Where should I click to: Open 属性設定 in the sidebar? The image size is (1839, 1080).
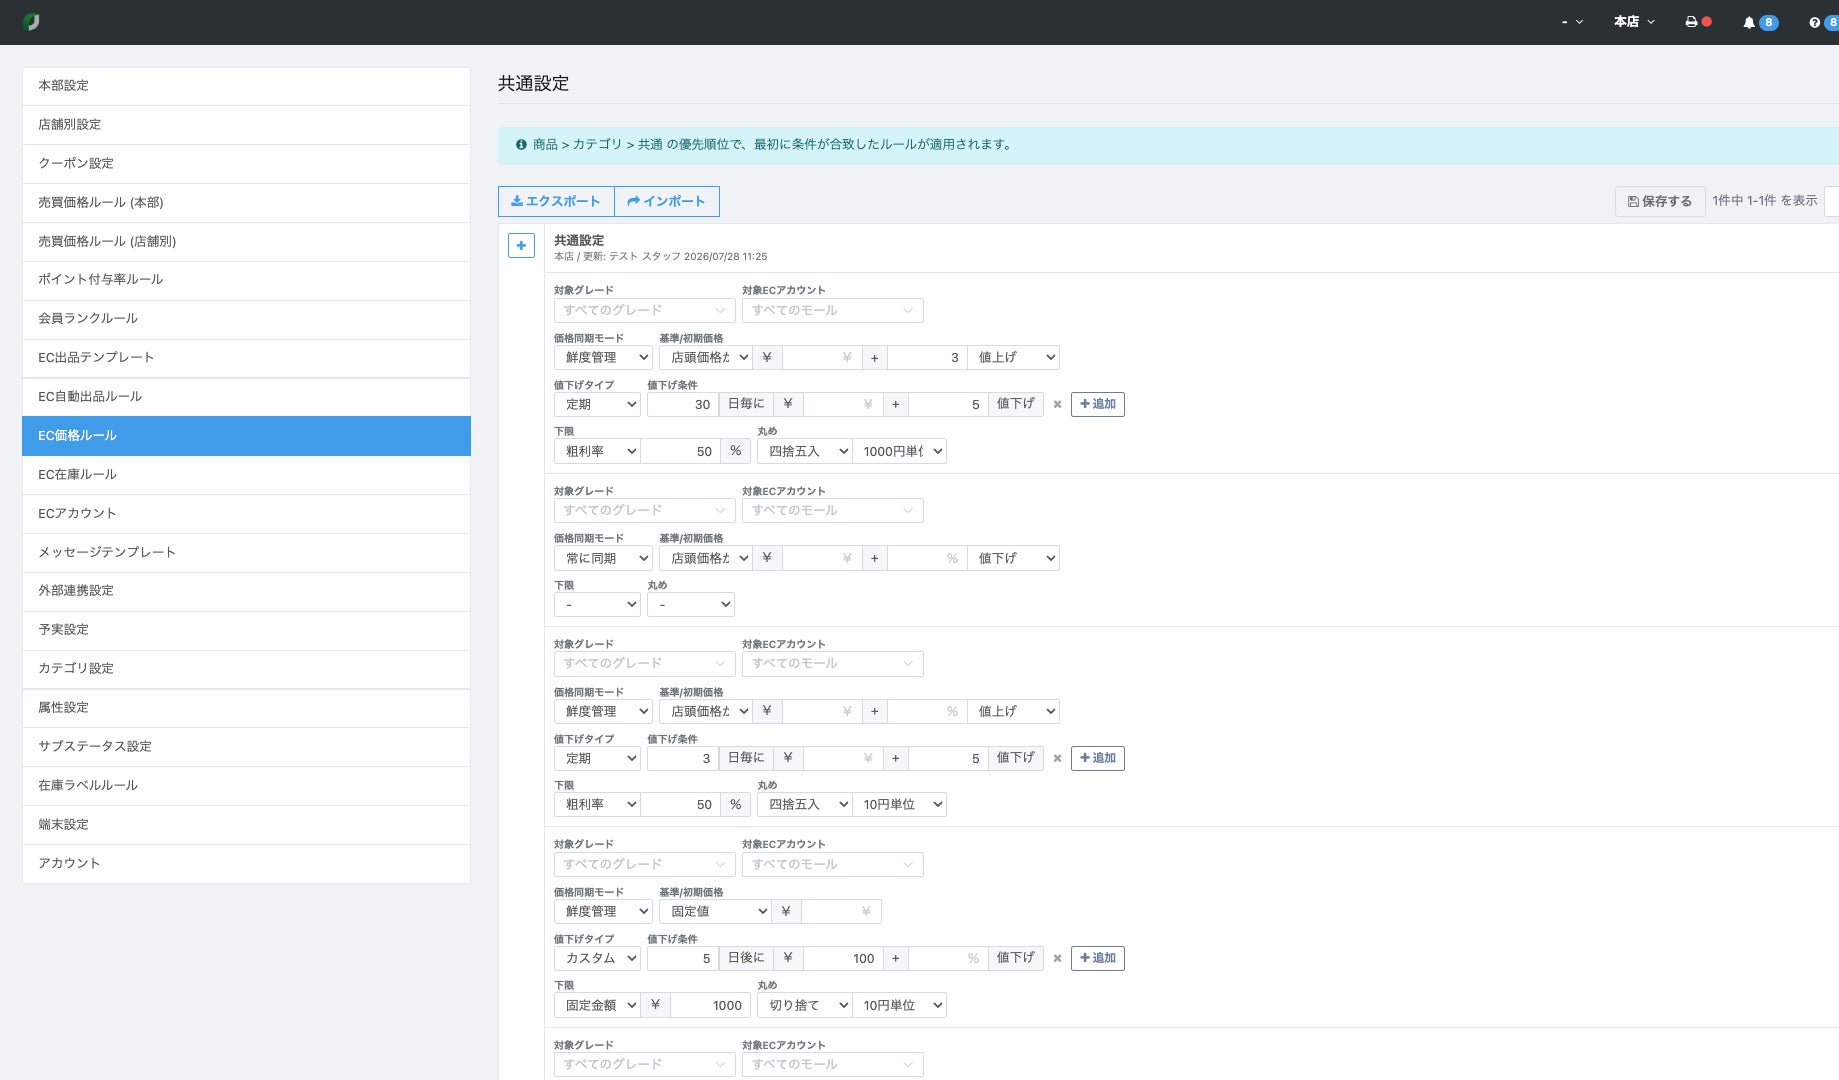246,708
